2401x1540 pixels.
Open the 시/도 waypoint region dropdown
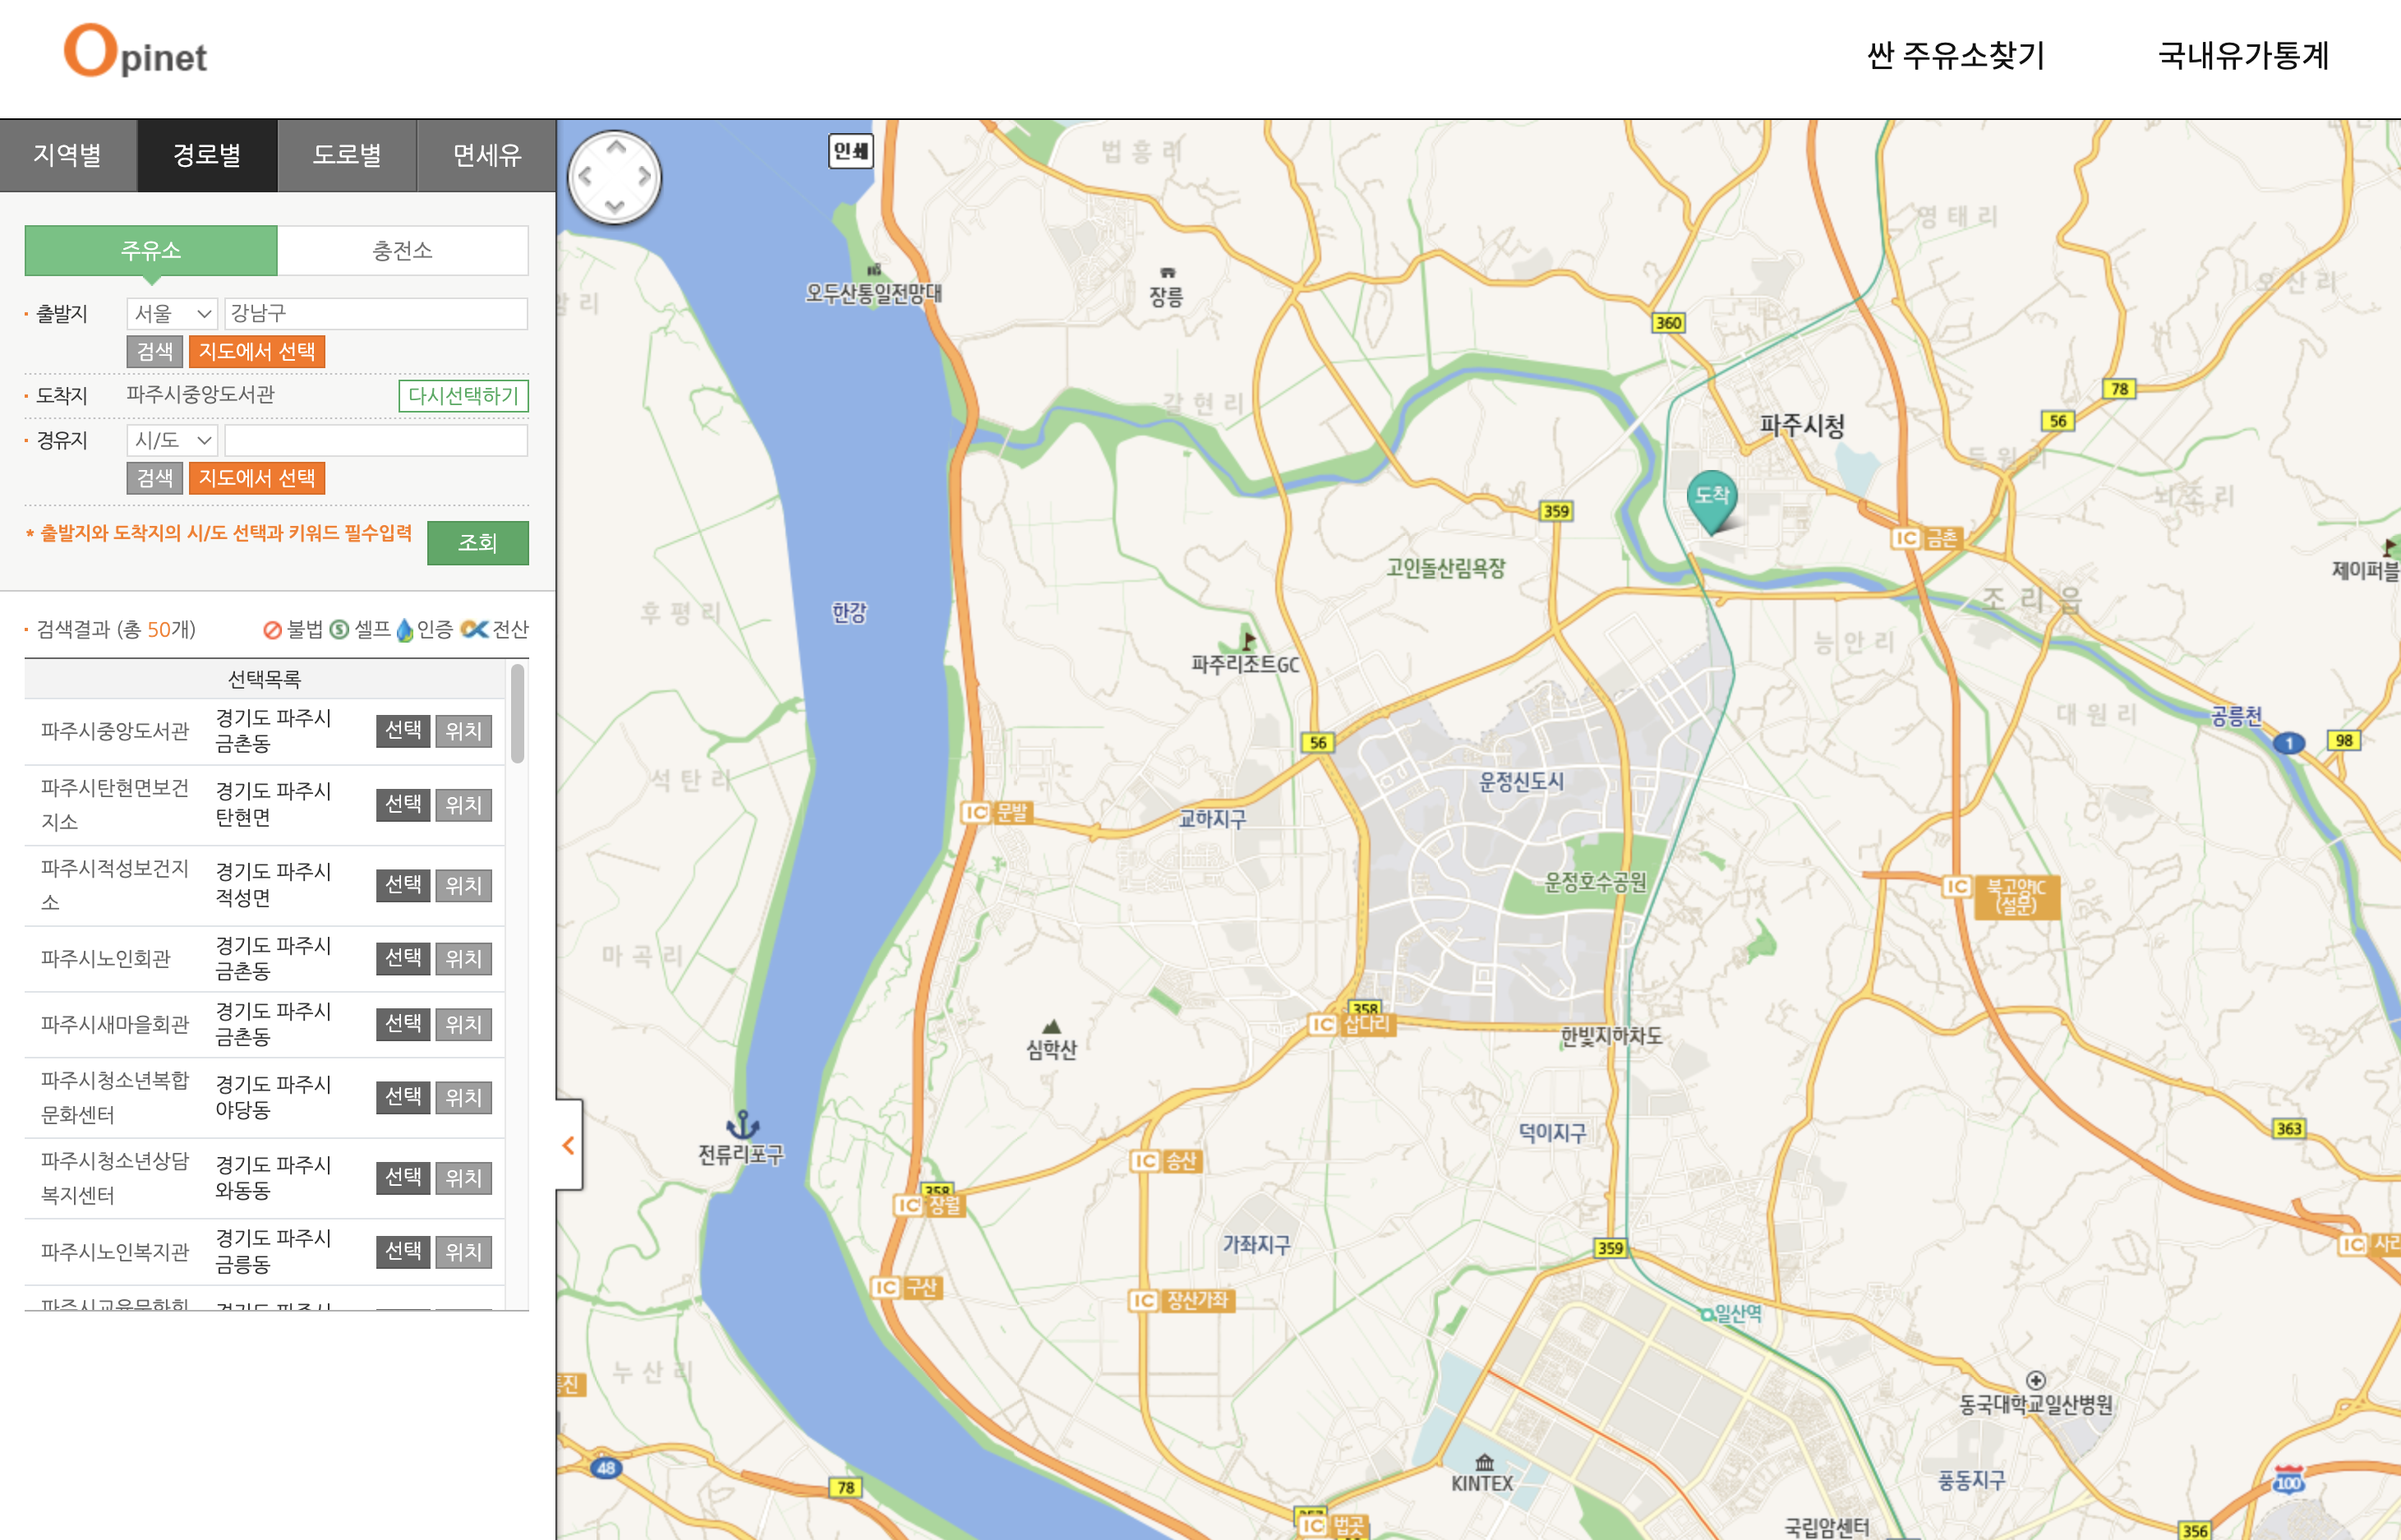[x=172, y=440]
